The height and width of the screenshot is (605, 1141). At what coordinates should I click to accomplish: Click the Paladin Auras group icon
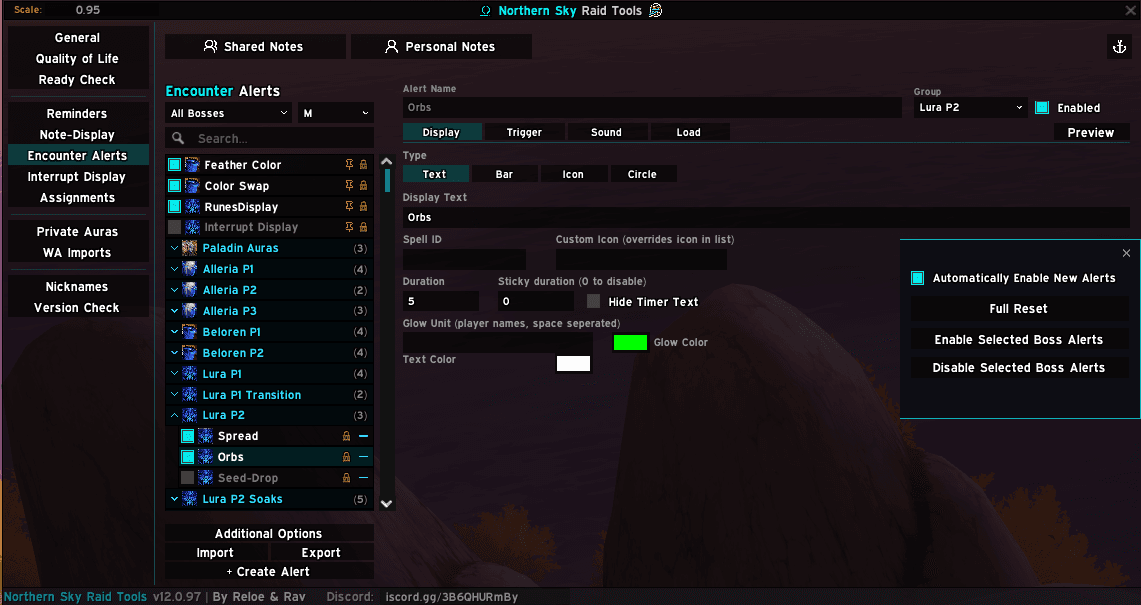pyautogui.click(x=189, y=248)
